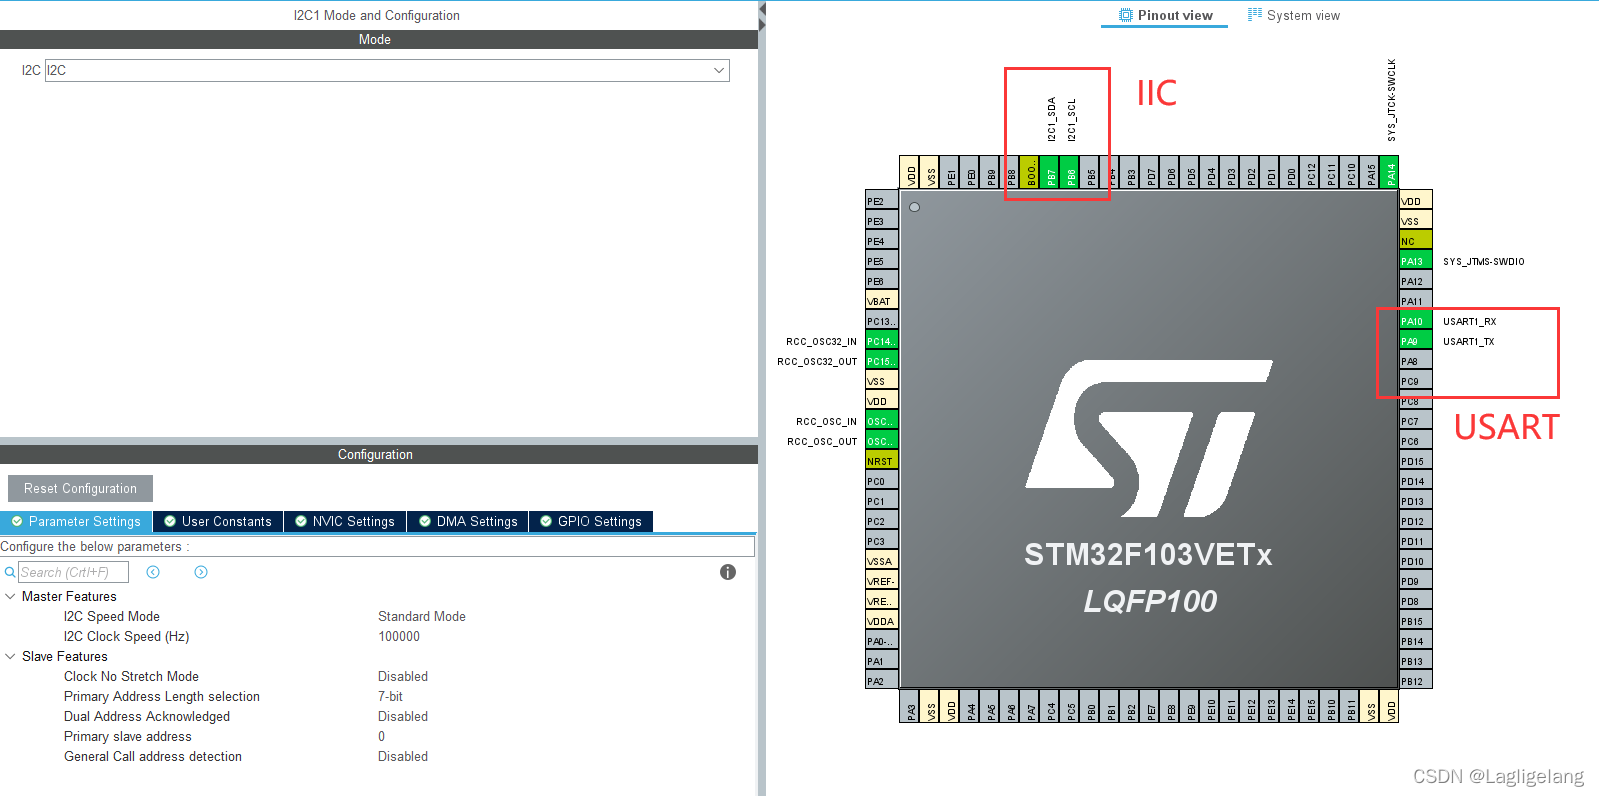Click the PC0 pin
Viewport: 1599px width, 796px height.
[x=882, y=481]
